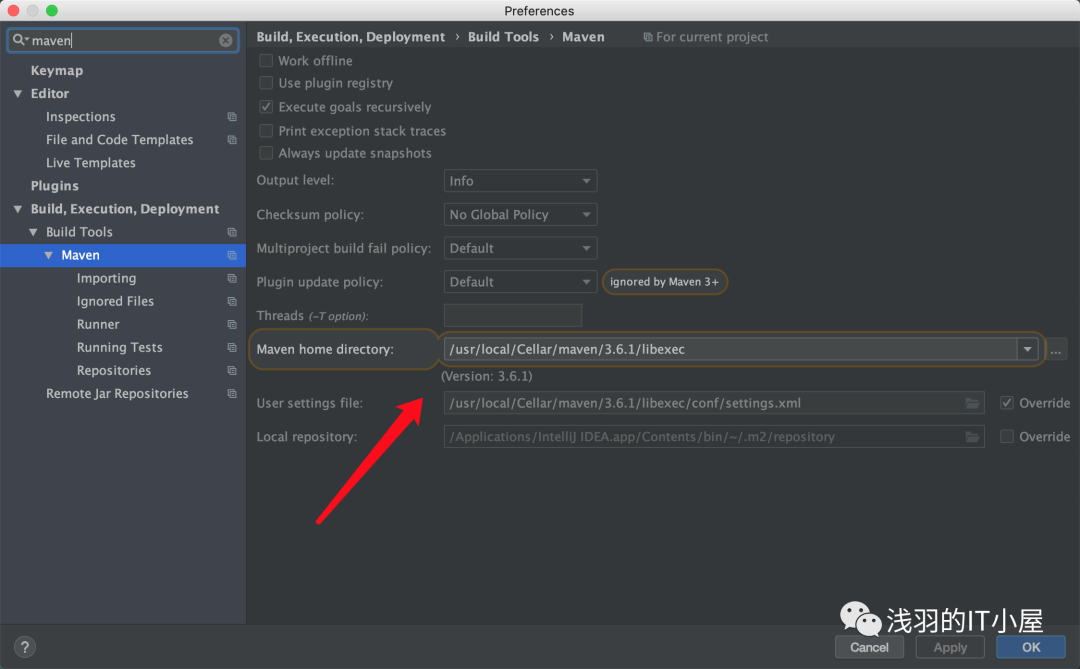Image resolution: width=1080 pixels, height=669 pixels.
Task: Browse folder for User settings file
Action: [x=972, y=404]
